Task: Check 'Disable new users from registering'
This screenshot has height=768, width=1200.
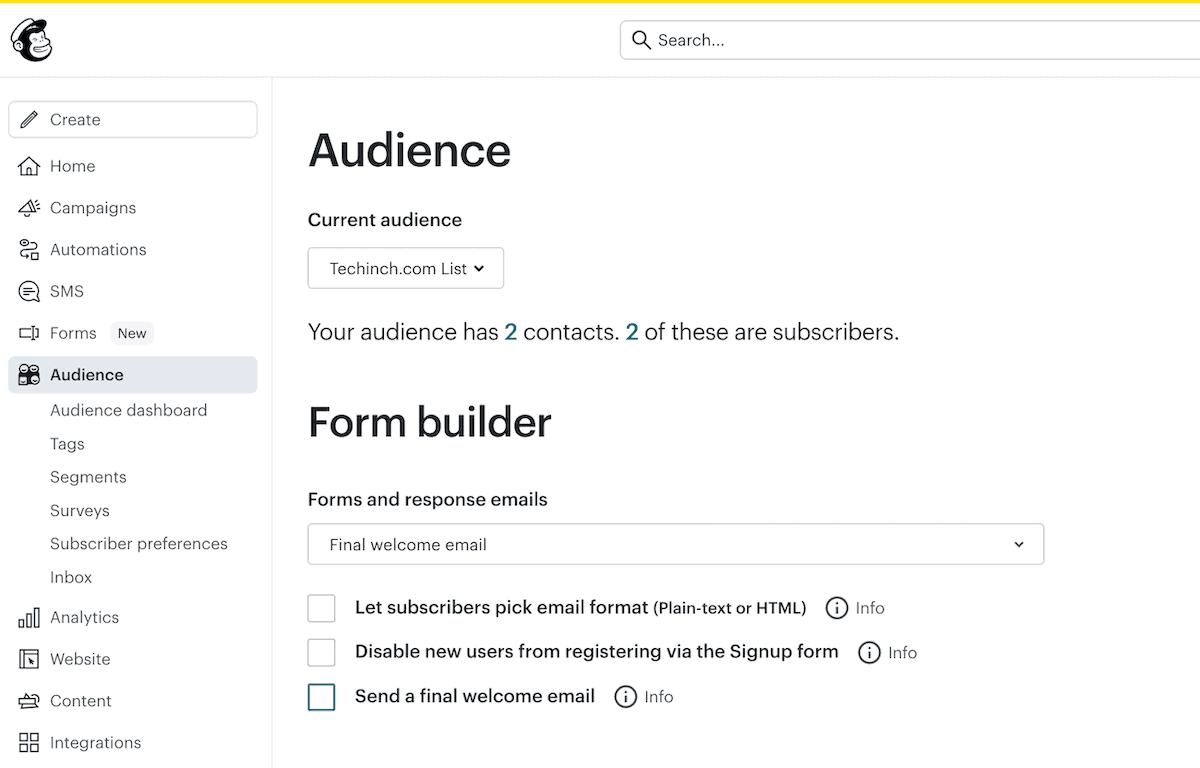Action: click(321, 652)
